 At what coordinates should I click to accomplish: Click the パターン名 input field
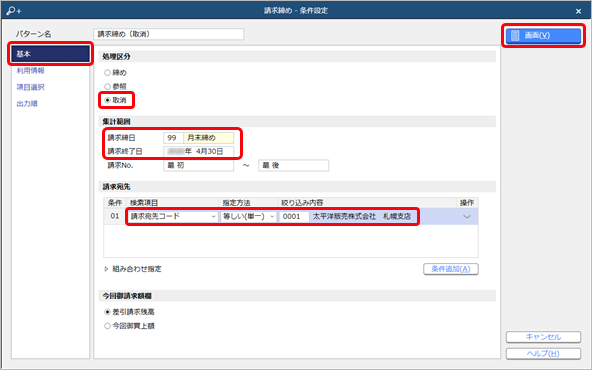coord(168,34)
